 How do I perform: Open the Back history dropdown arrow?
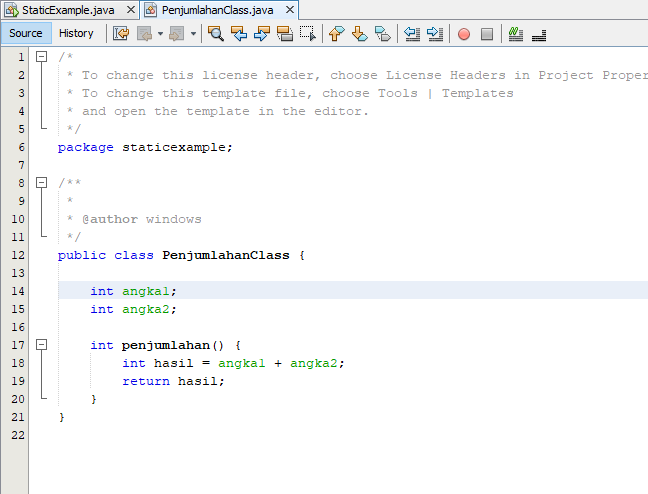coord(160,33)
